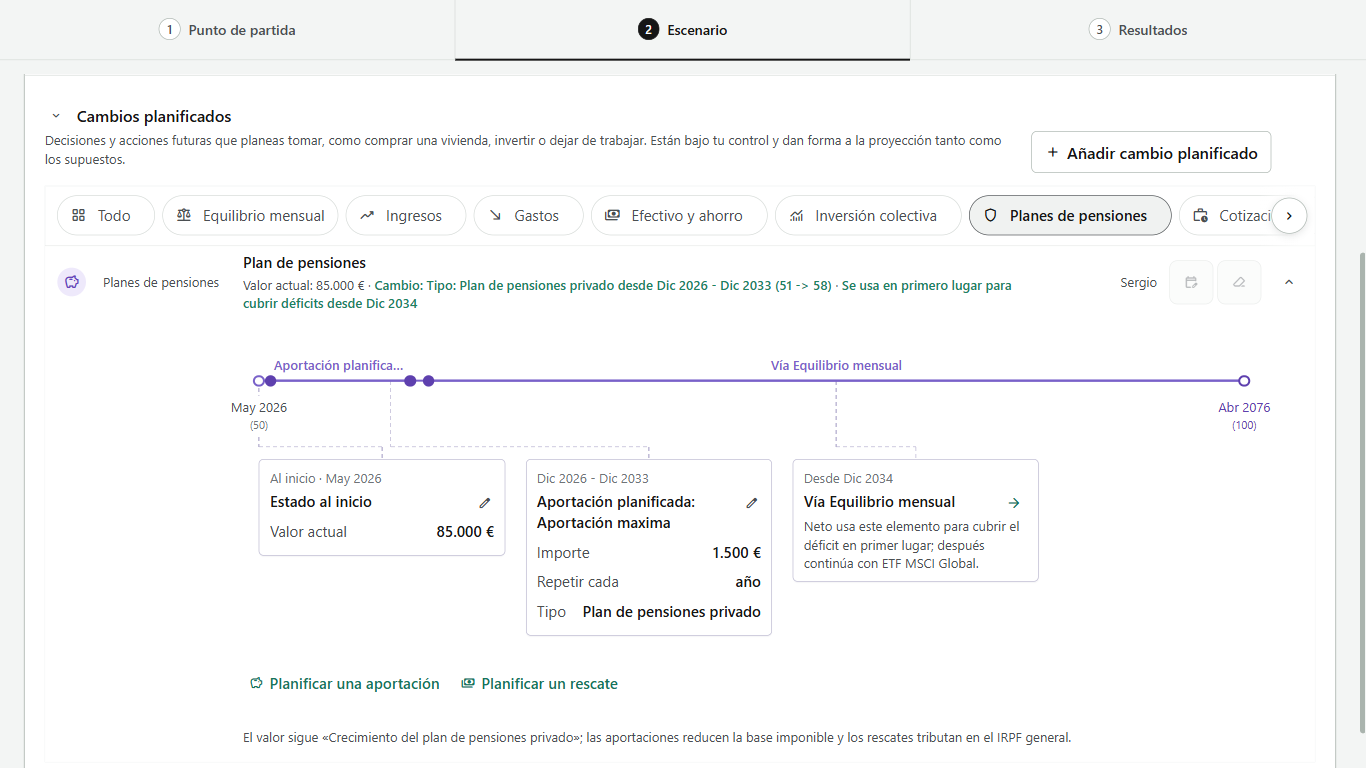Click the Valor actual 85.000 € amount
1366x768 pixels.
[x=465, y=532]
